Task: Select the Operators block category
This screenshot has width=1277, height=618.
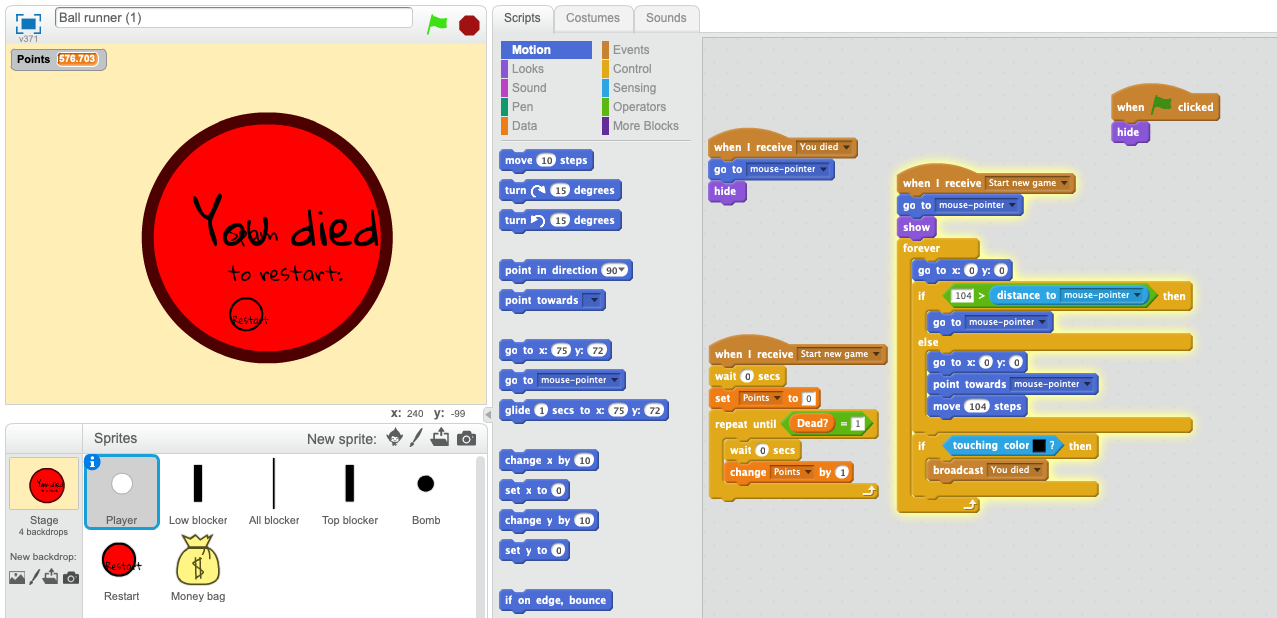Action: pos(639,107)
